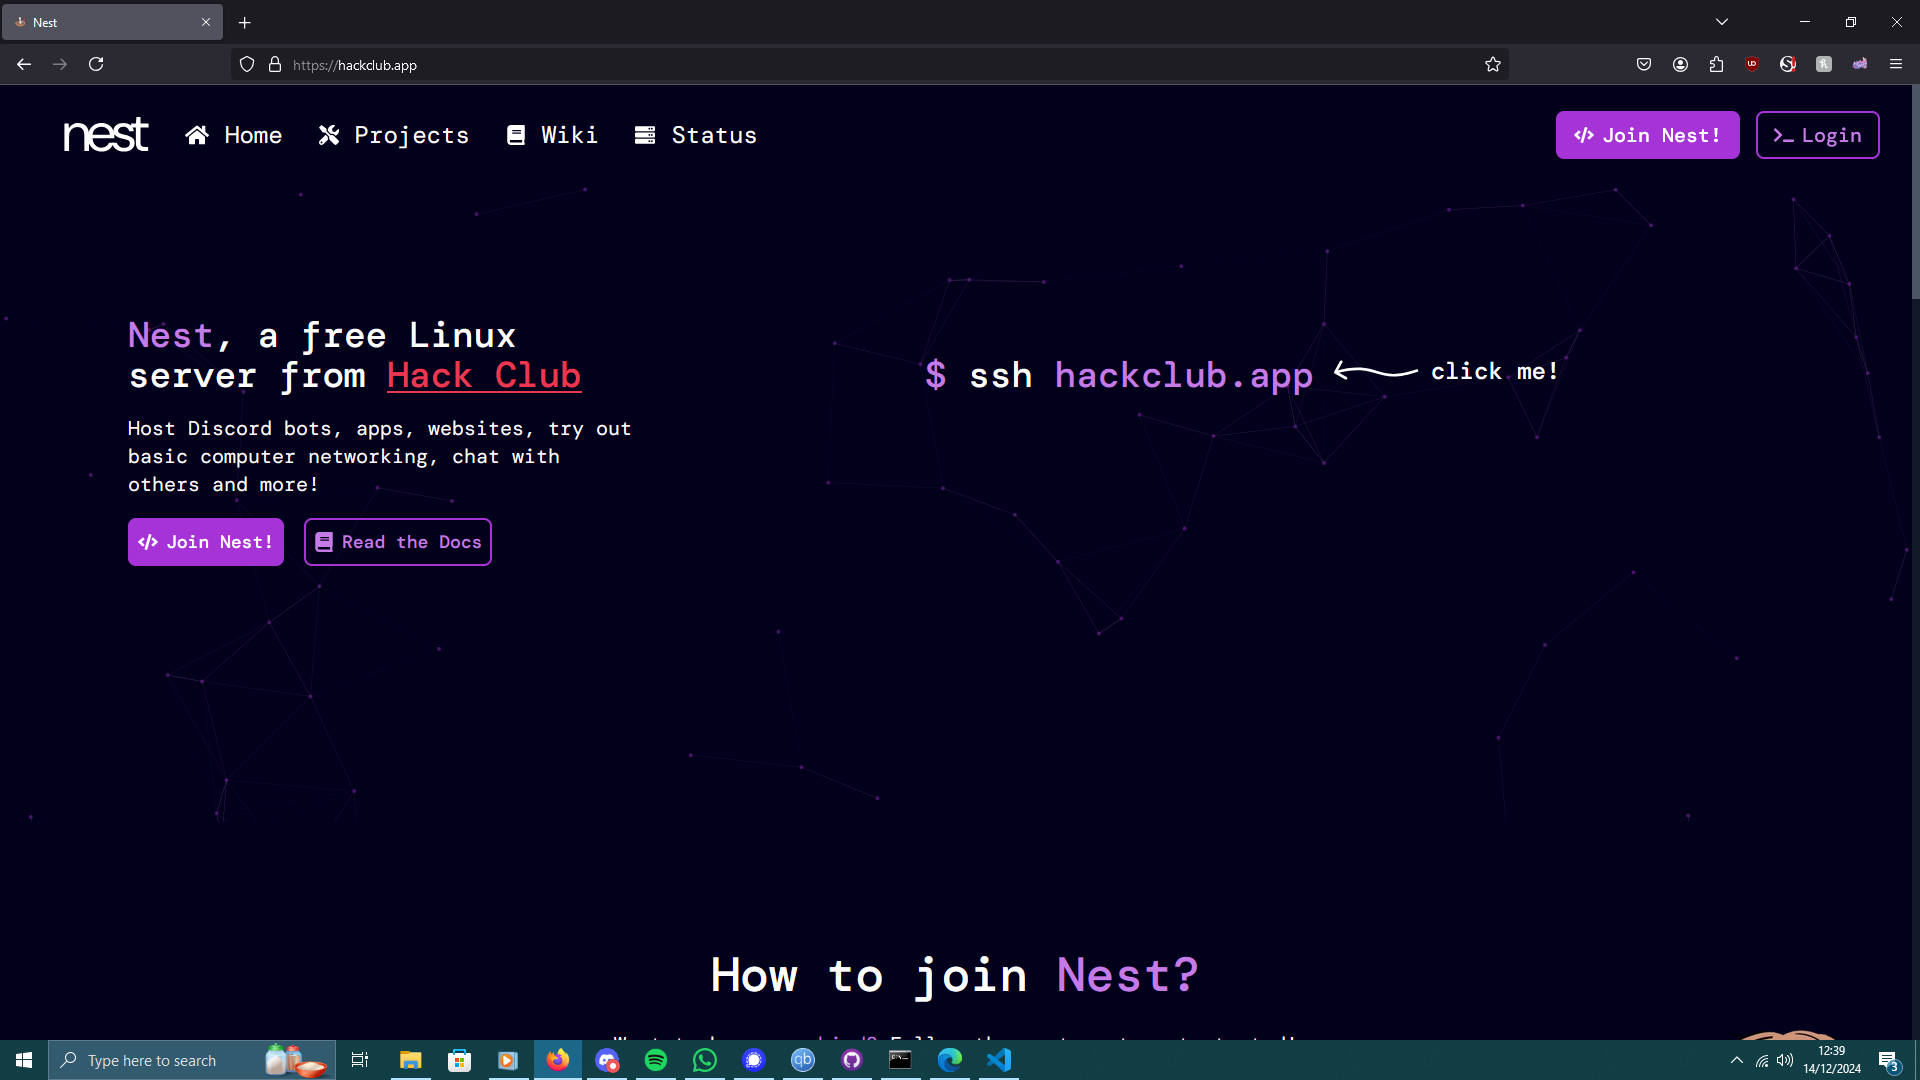
Task: Open WhatsApp from taskbar
Action: pyautogui.click(x=705, y=1060)
